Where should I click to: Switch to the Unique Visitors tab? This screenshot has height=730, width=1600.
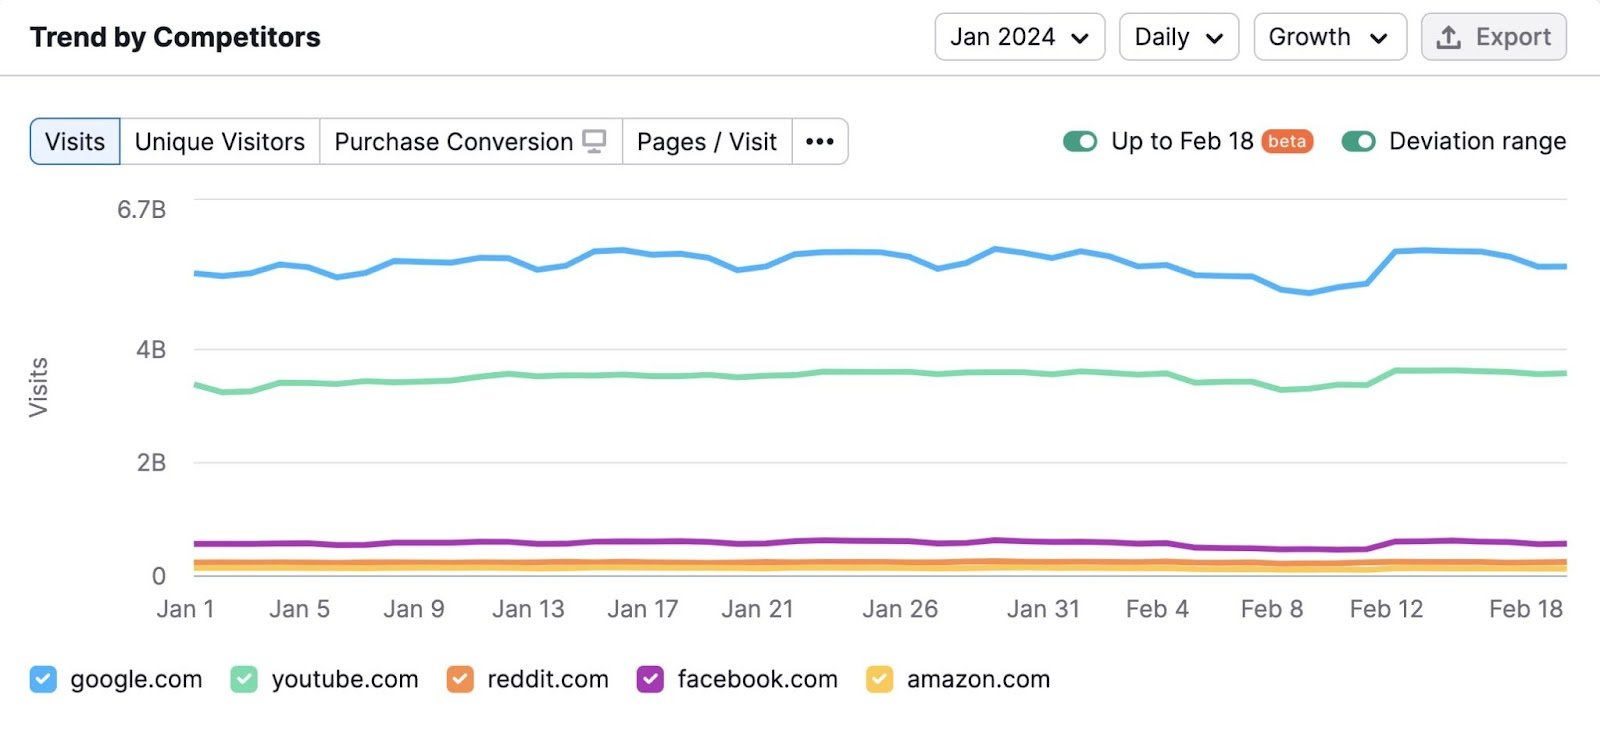[x=219, y=141]
